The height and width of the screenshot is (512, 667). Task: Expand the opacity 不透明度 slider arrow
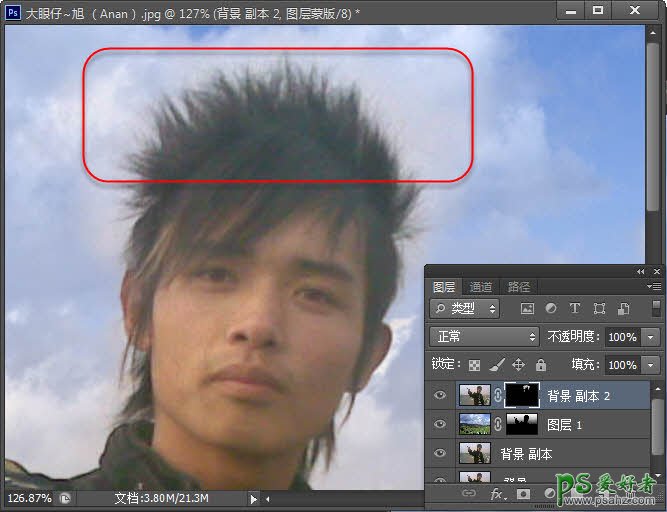click(652, 337)
